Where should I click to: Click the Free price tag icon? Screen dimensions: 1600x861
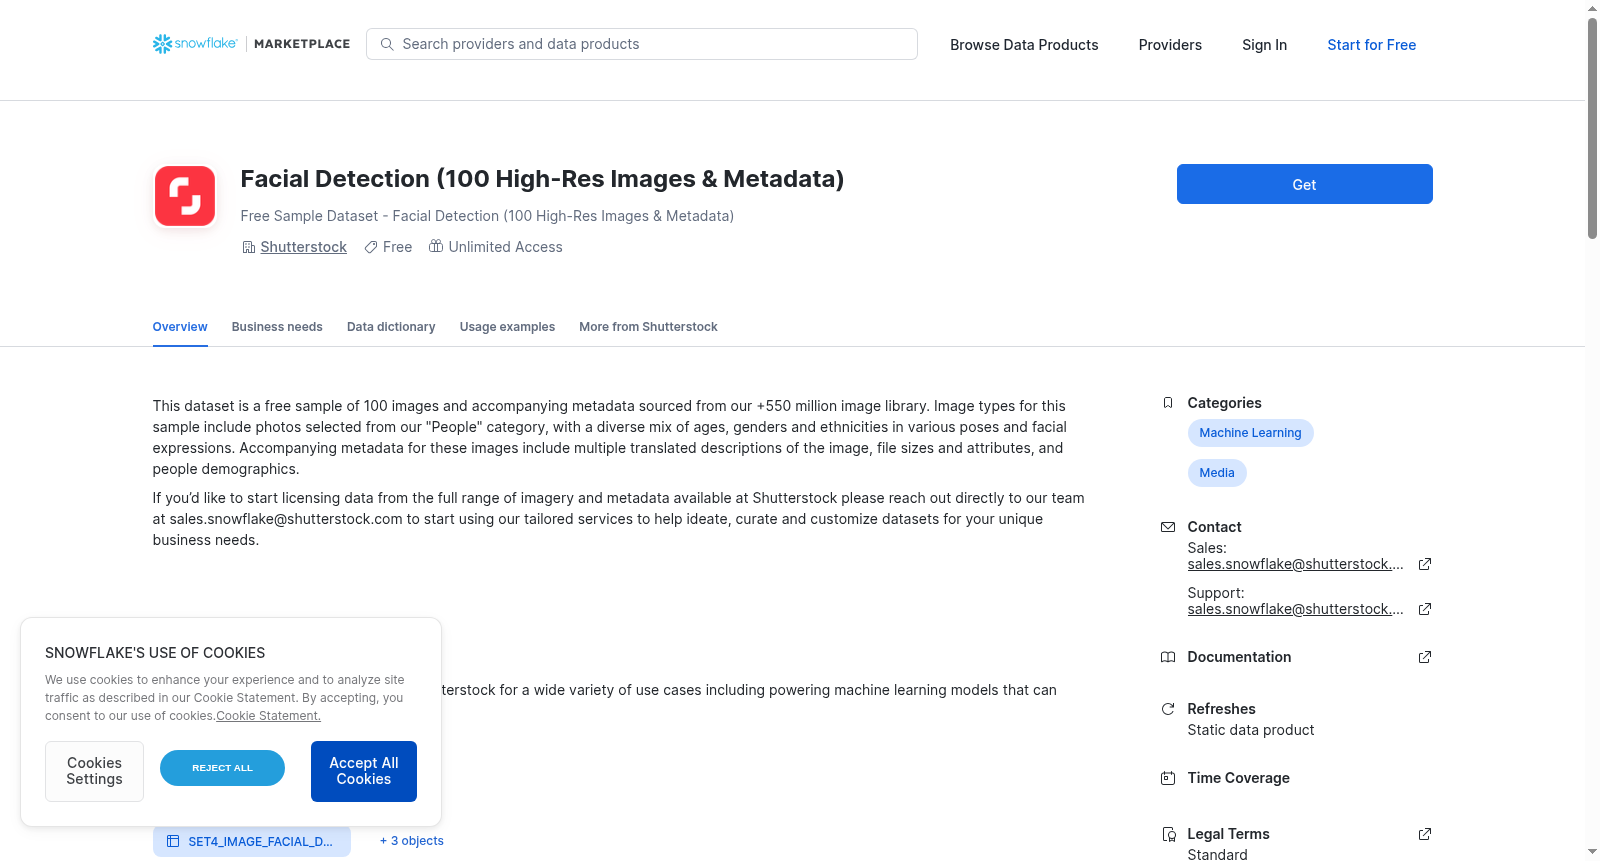tap(371, 247)
